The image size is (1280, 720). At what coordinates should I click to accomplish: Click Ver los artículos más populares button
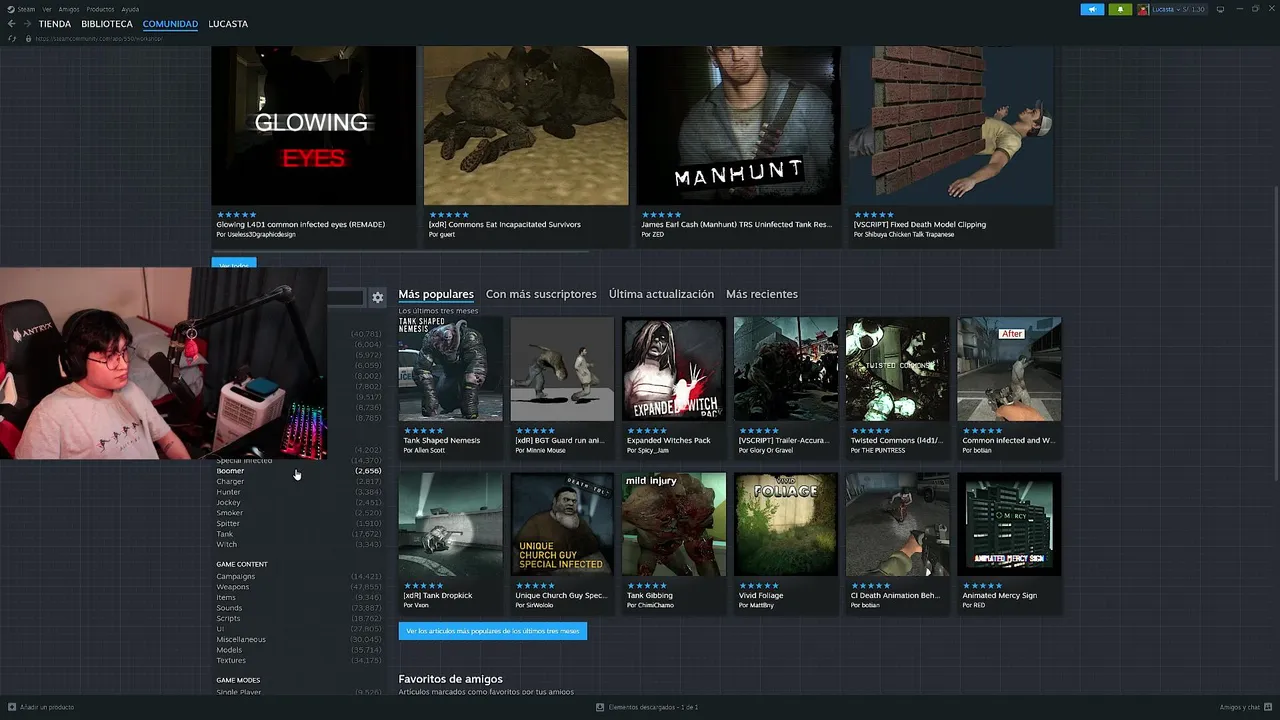tap(493, 631)
